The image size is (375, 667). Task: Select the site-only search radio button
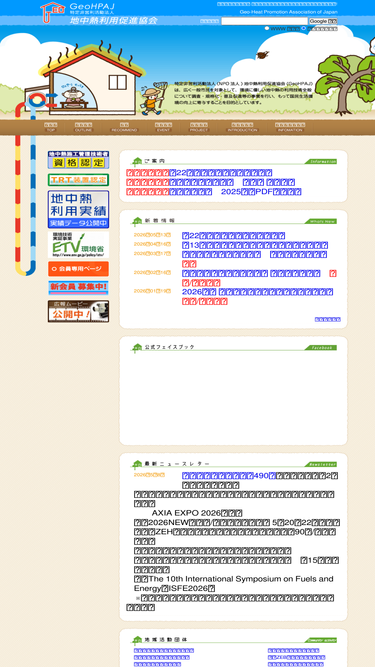point(304,29)
